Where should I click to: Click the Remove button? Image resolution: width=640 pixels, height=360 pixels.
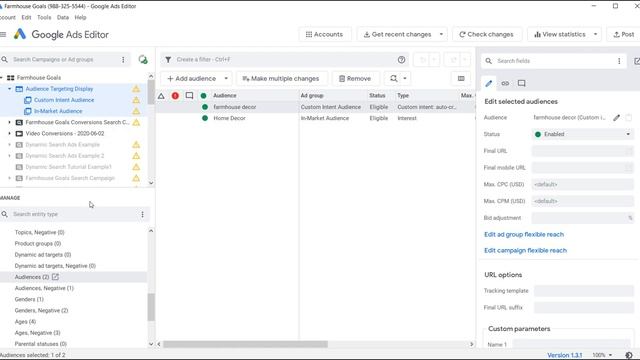[355, 78]
